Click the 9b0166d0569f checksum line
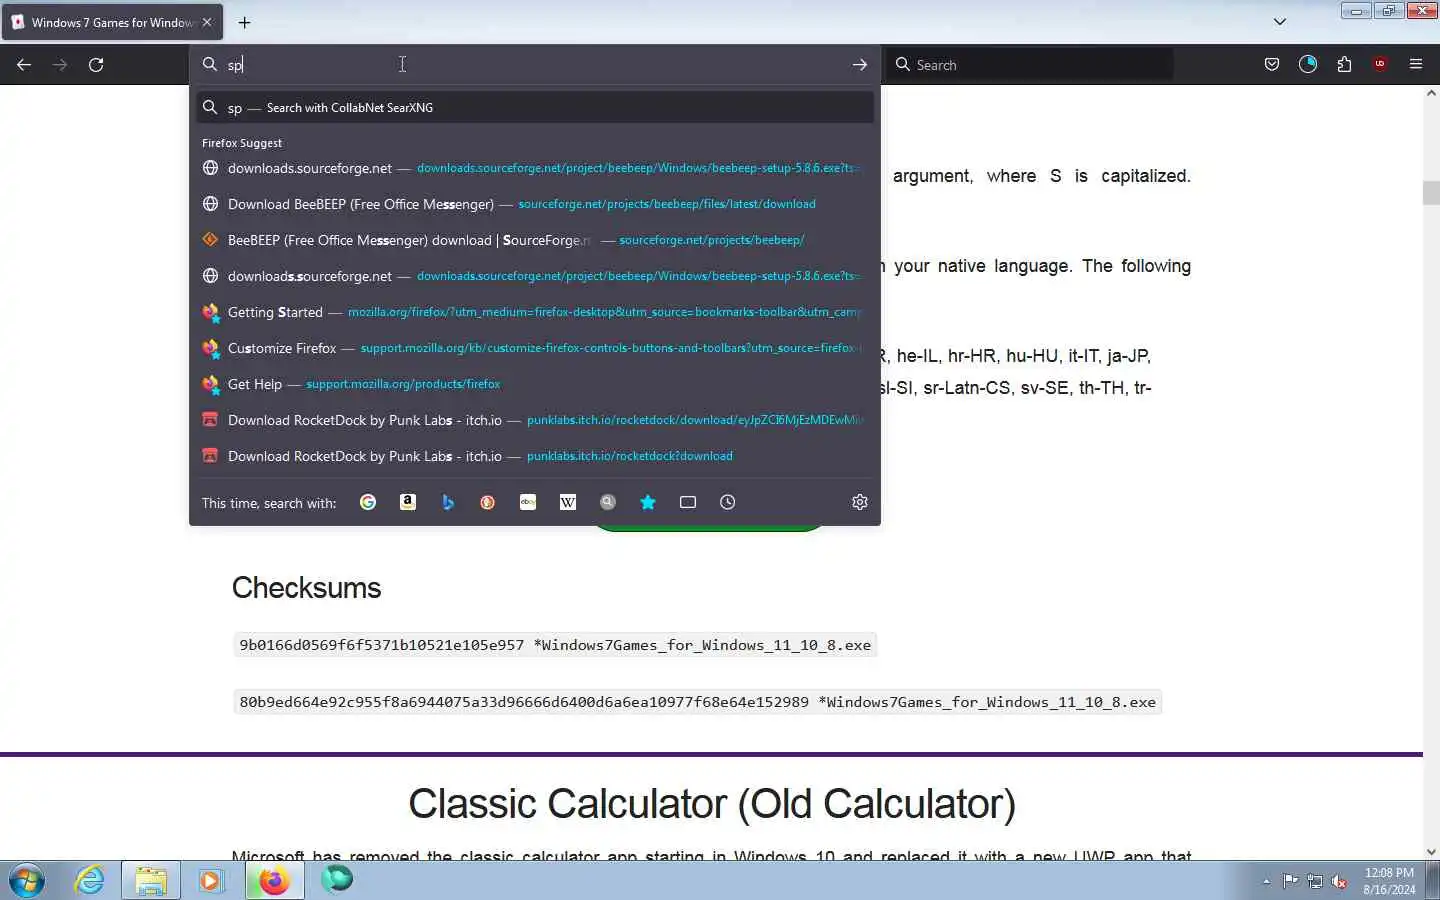Viewport: 1440px width, 900px height. (x=555, y=645)
